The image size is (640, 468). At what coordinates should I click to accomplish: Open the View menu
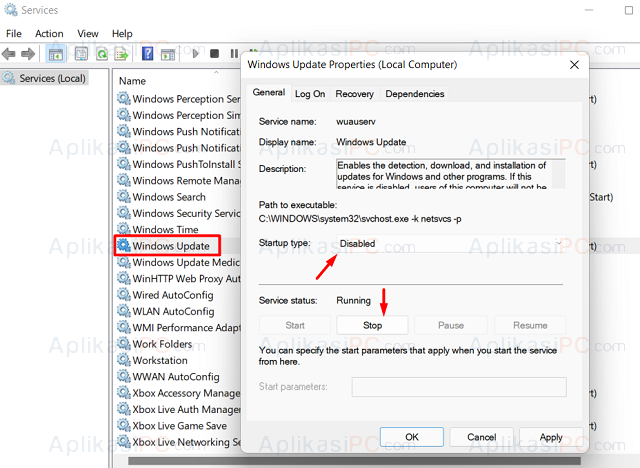click(88, 33)
